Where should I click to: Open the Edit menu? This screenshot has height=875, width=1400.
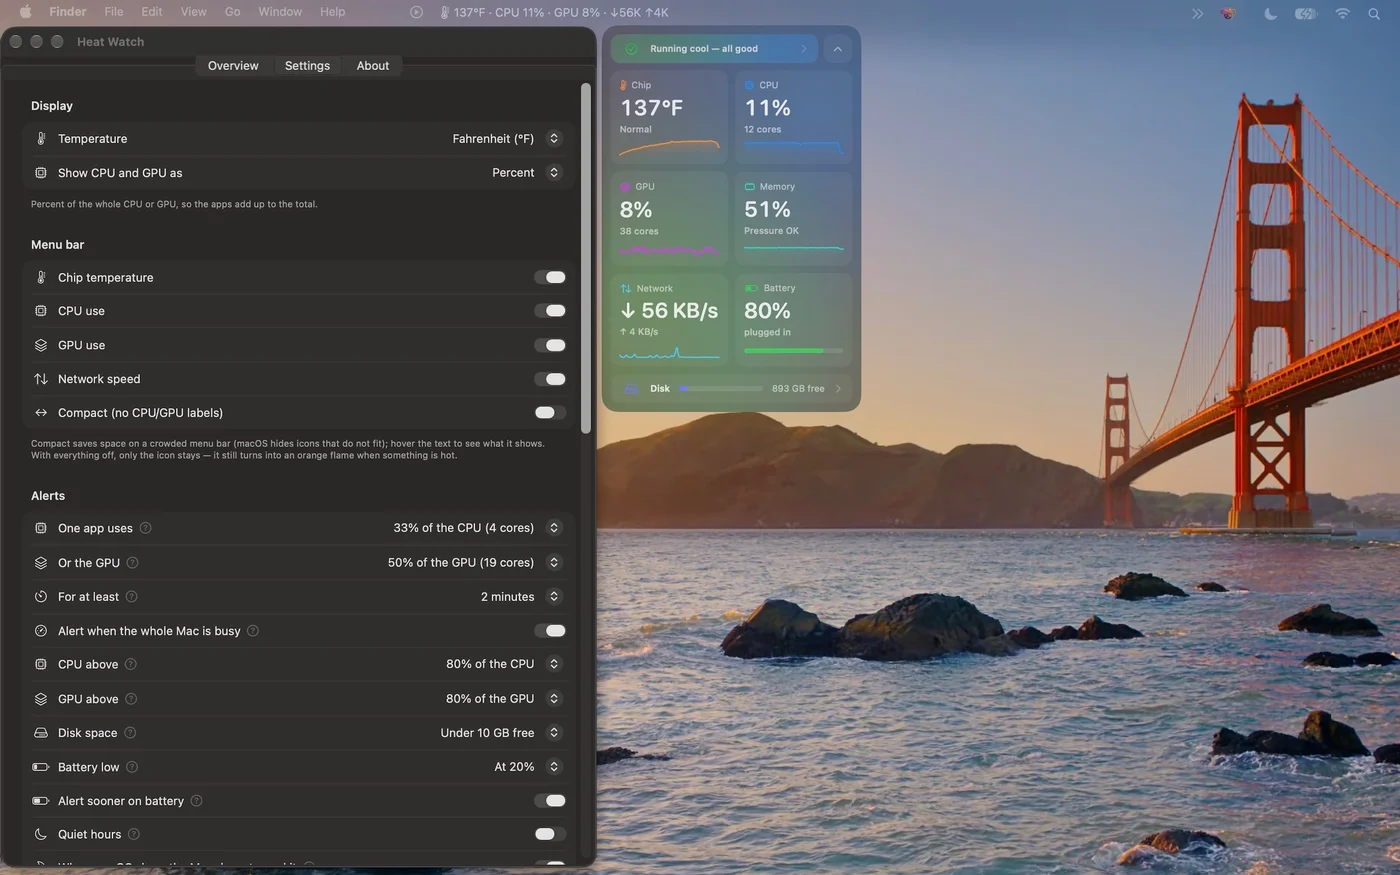(151, 12)
